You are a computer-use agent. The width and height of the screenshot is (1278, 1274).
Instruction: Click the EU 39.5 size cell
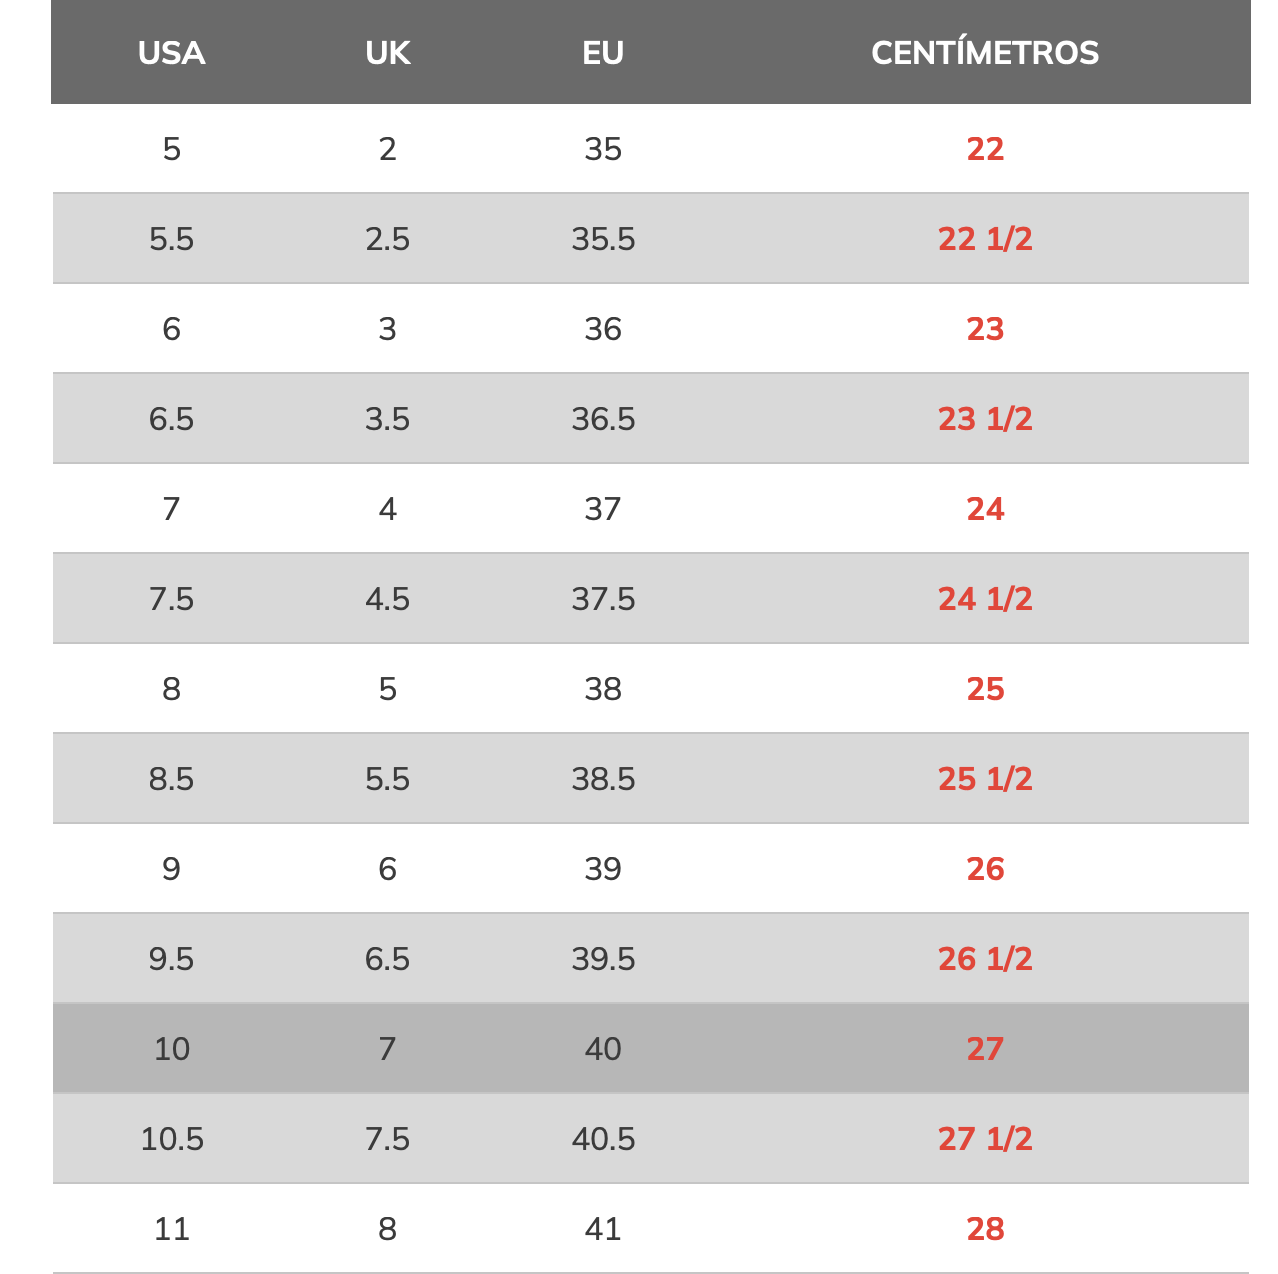[x=603, y=959]
